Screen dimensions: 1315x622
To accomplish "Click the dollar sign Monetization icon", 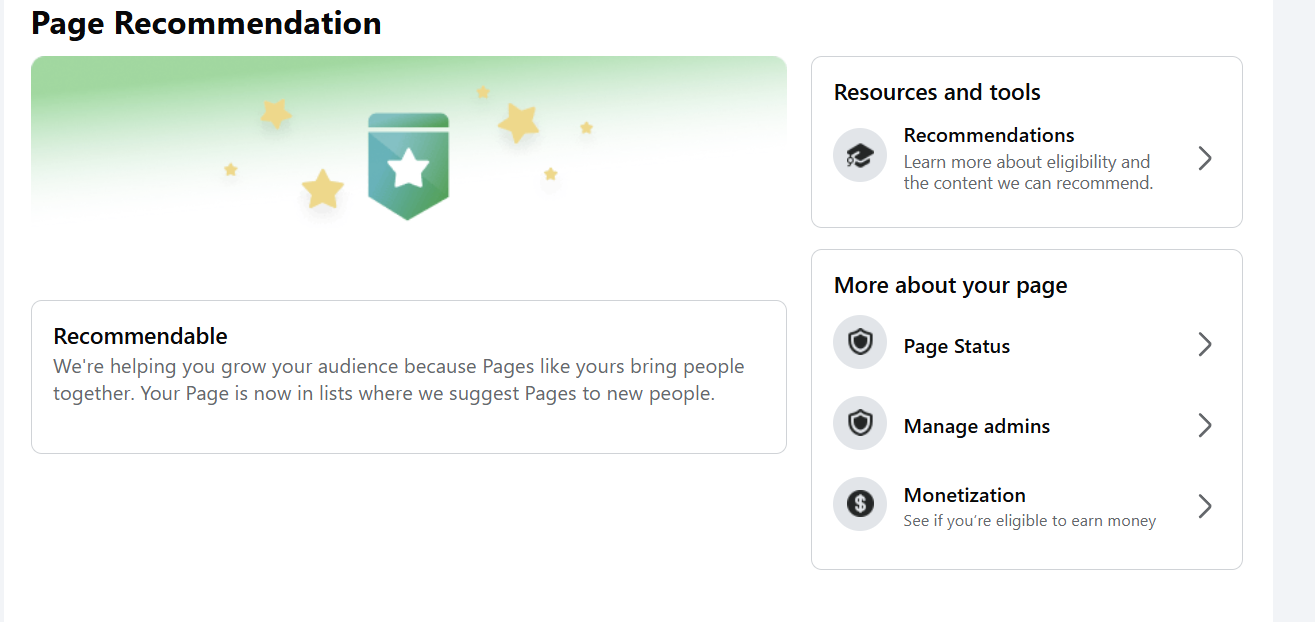I will click(859, 504).
